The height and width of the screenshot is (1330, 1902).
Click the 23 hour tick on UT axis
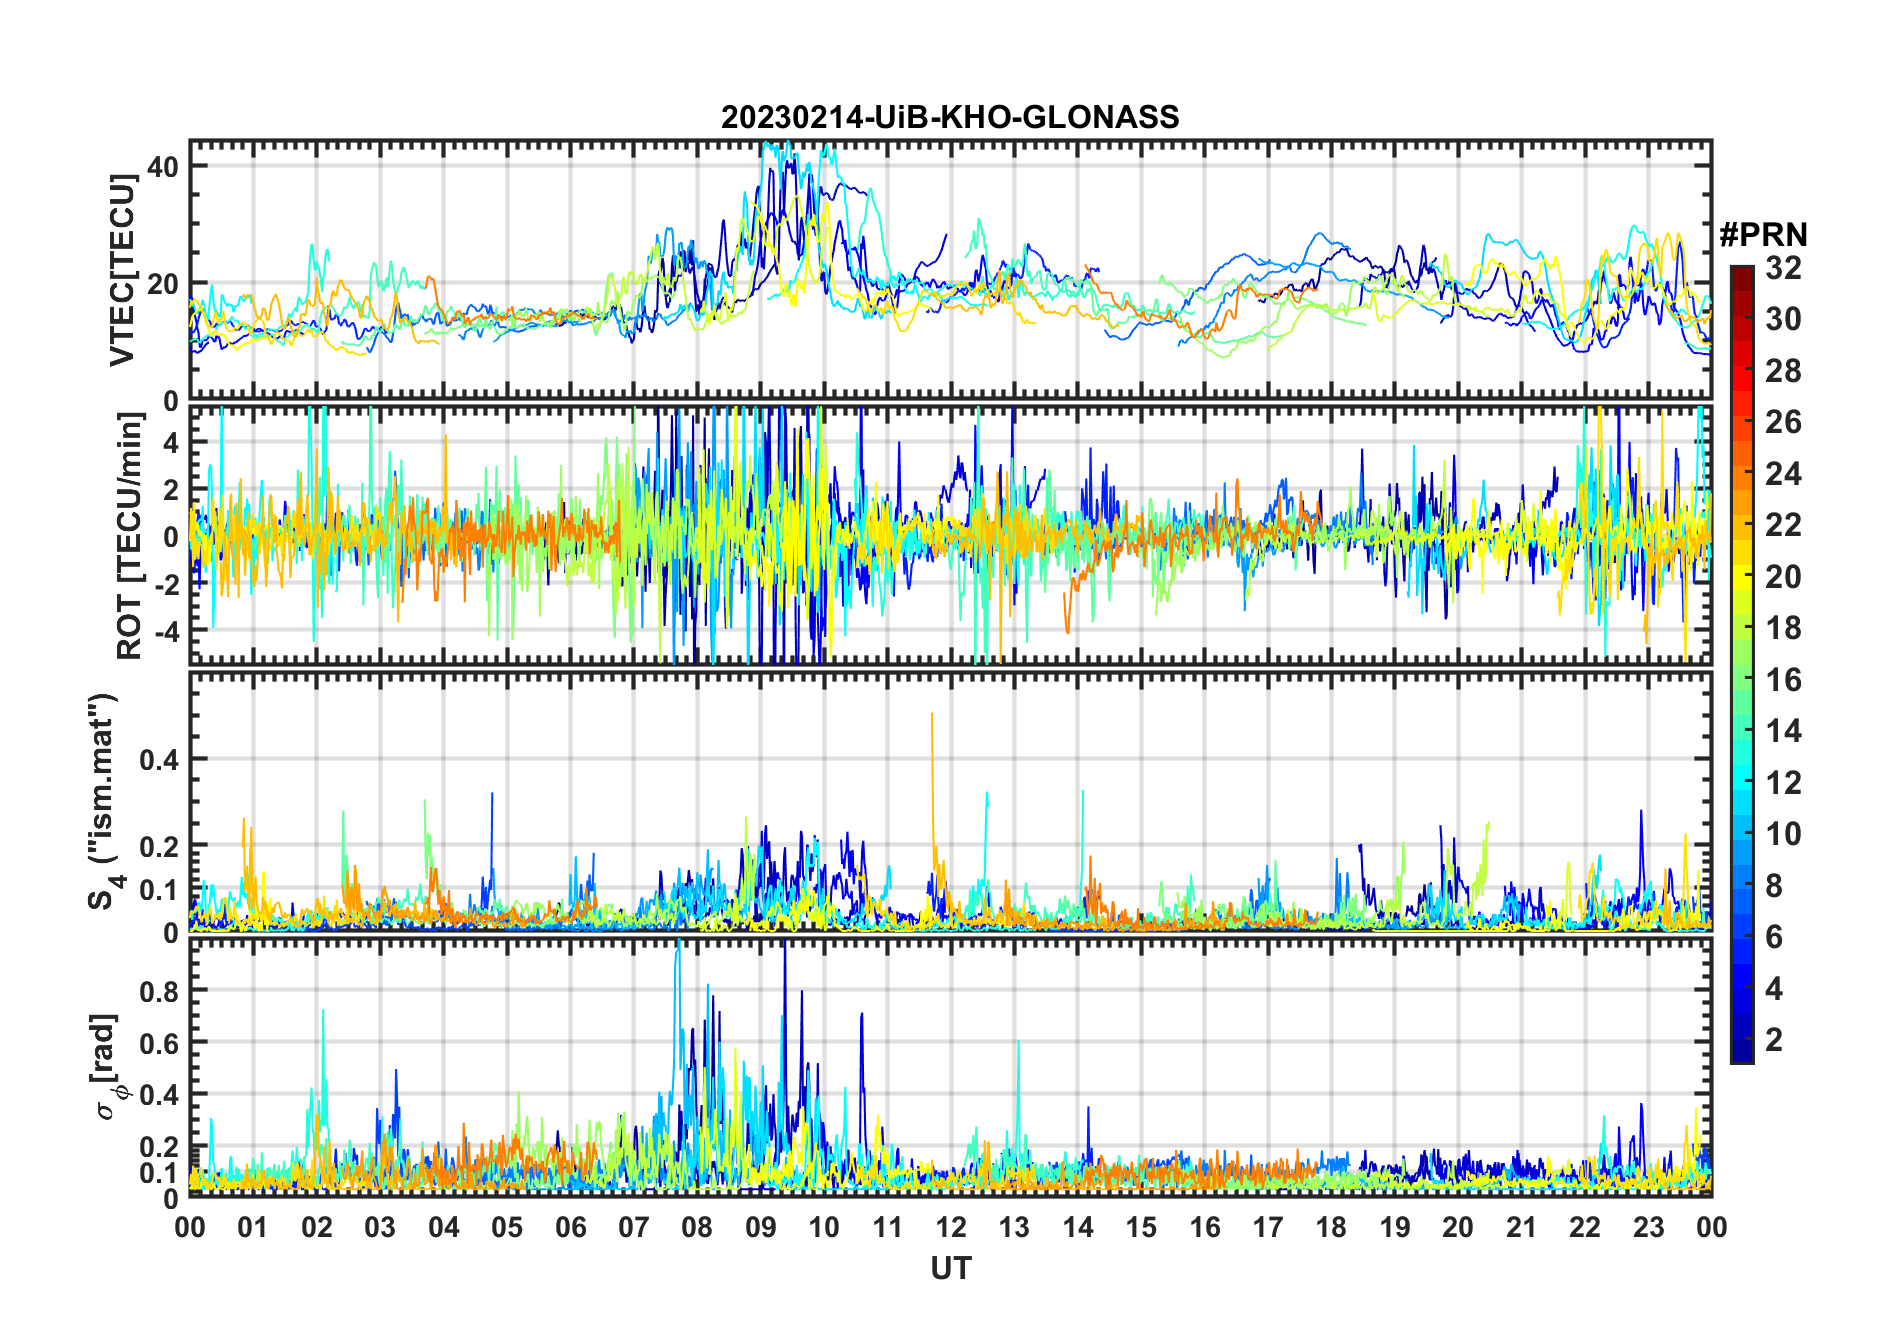tap(1648, 1227)
